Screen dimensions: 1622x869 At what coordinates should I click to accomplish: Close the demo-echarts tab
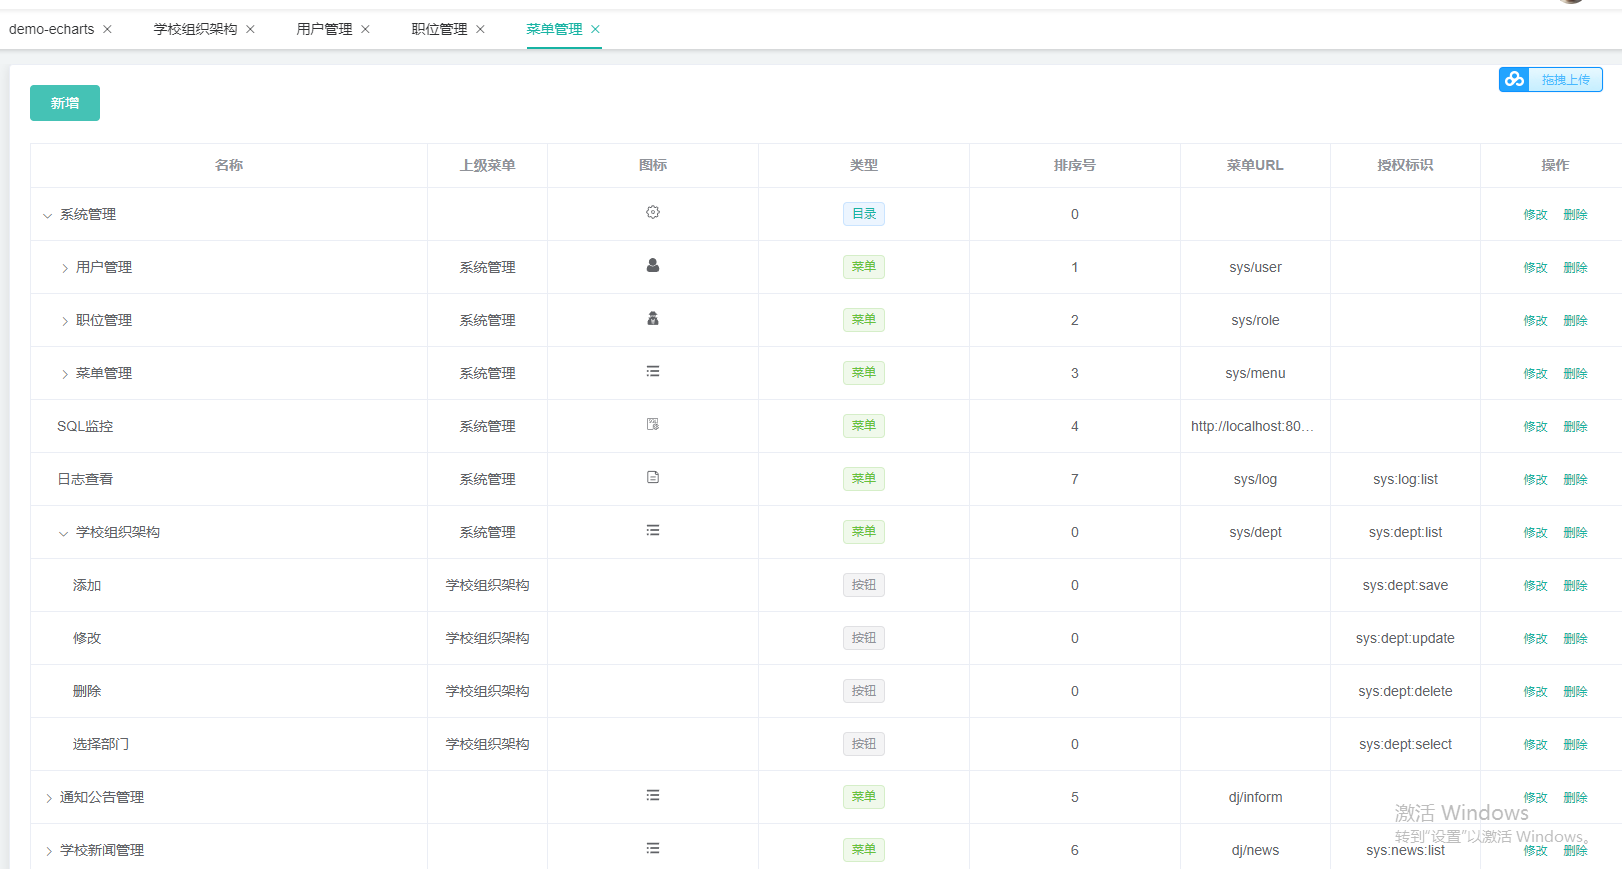pyautogui.click(x=108, y=29)
